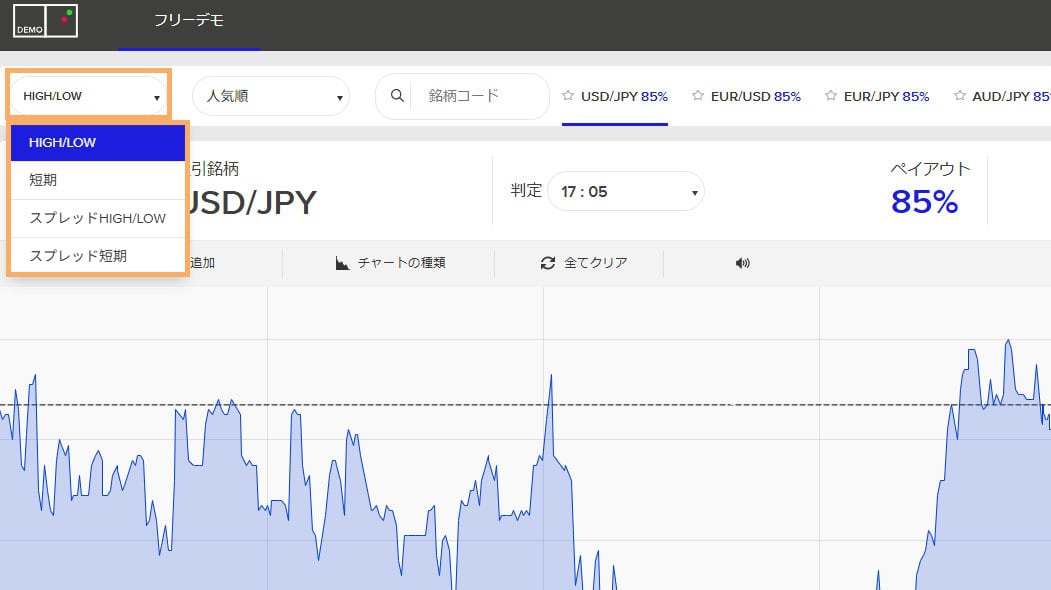Click the chart type icon

pyautogui.click(x=343, y=263)
